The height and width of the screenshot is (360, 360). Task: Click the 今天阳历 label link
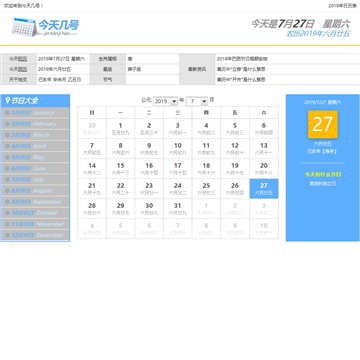18,59
